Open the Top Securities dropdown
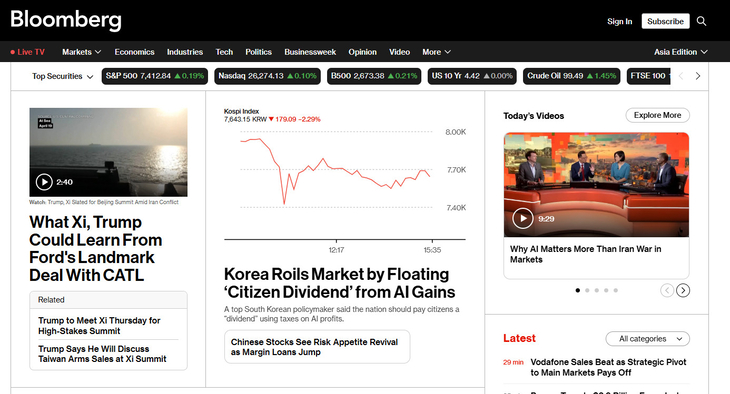The image size is (730, 394). click(62, 76)
